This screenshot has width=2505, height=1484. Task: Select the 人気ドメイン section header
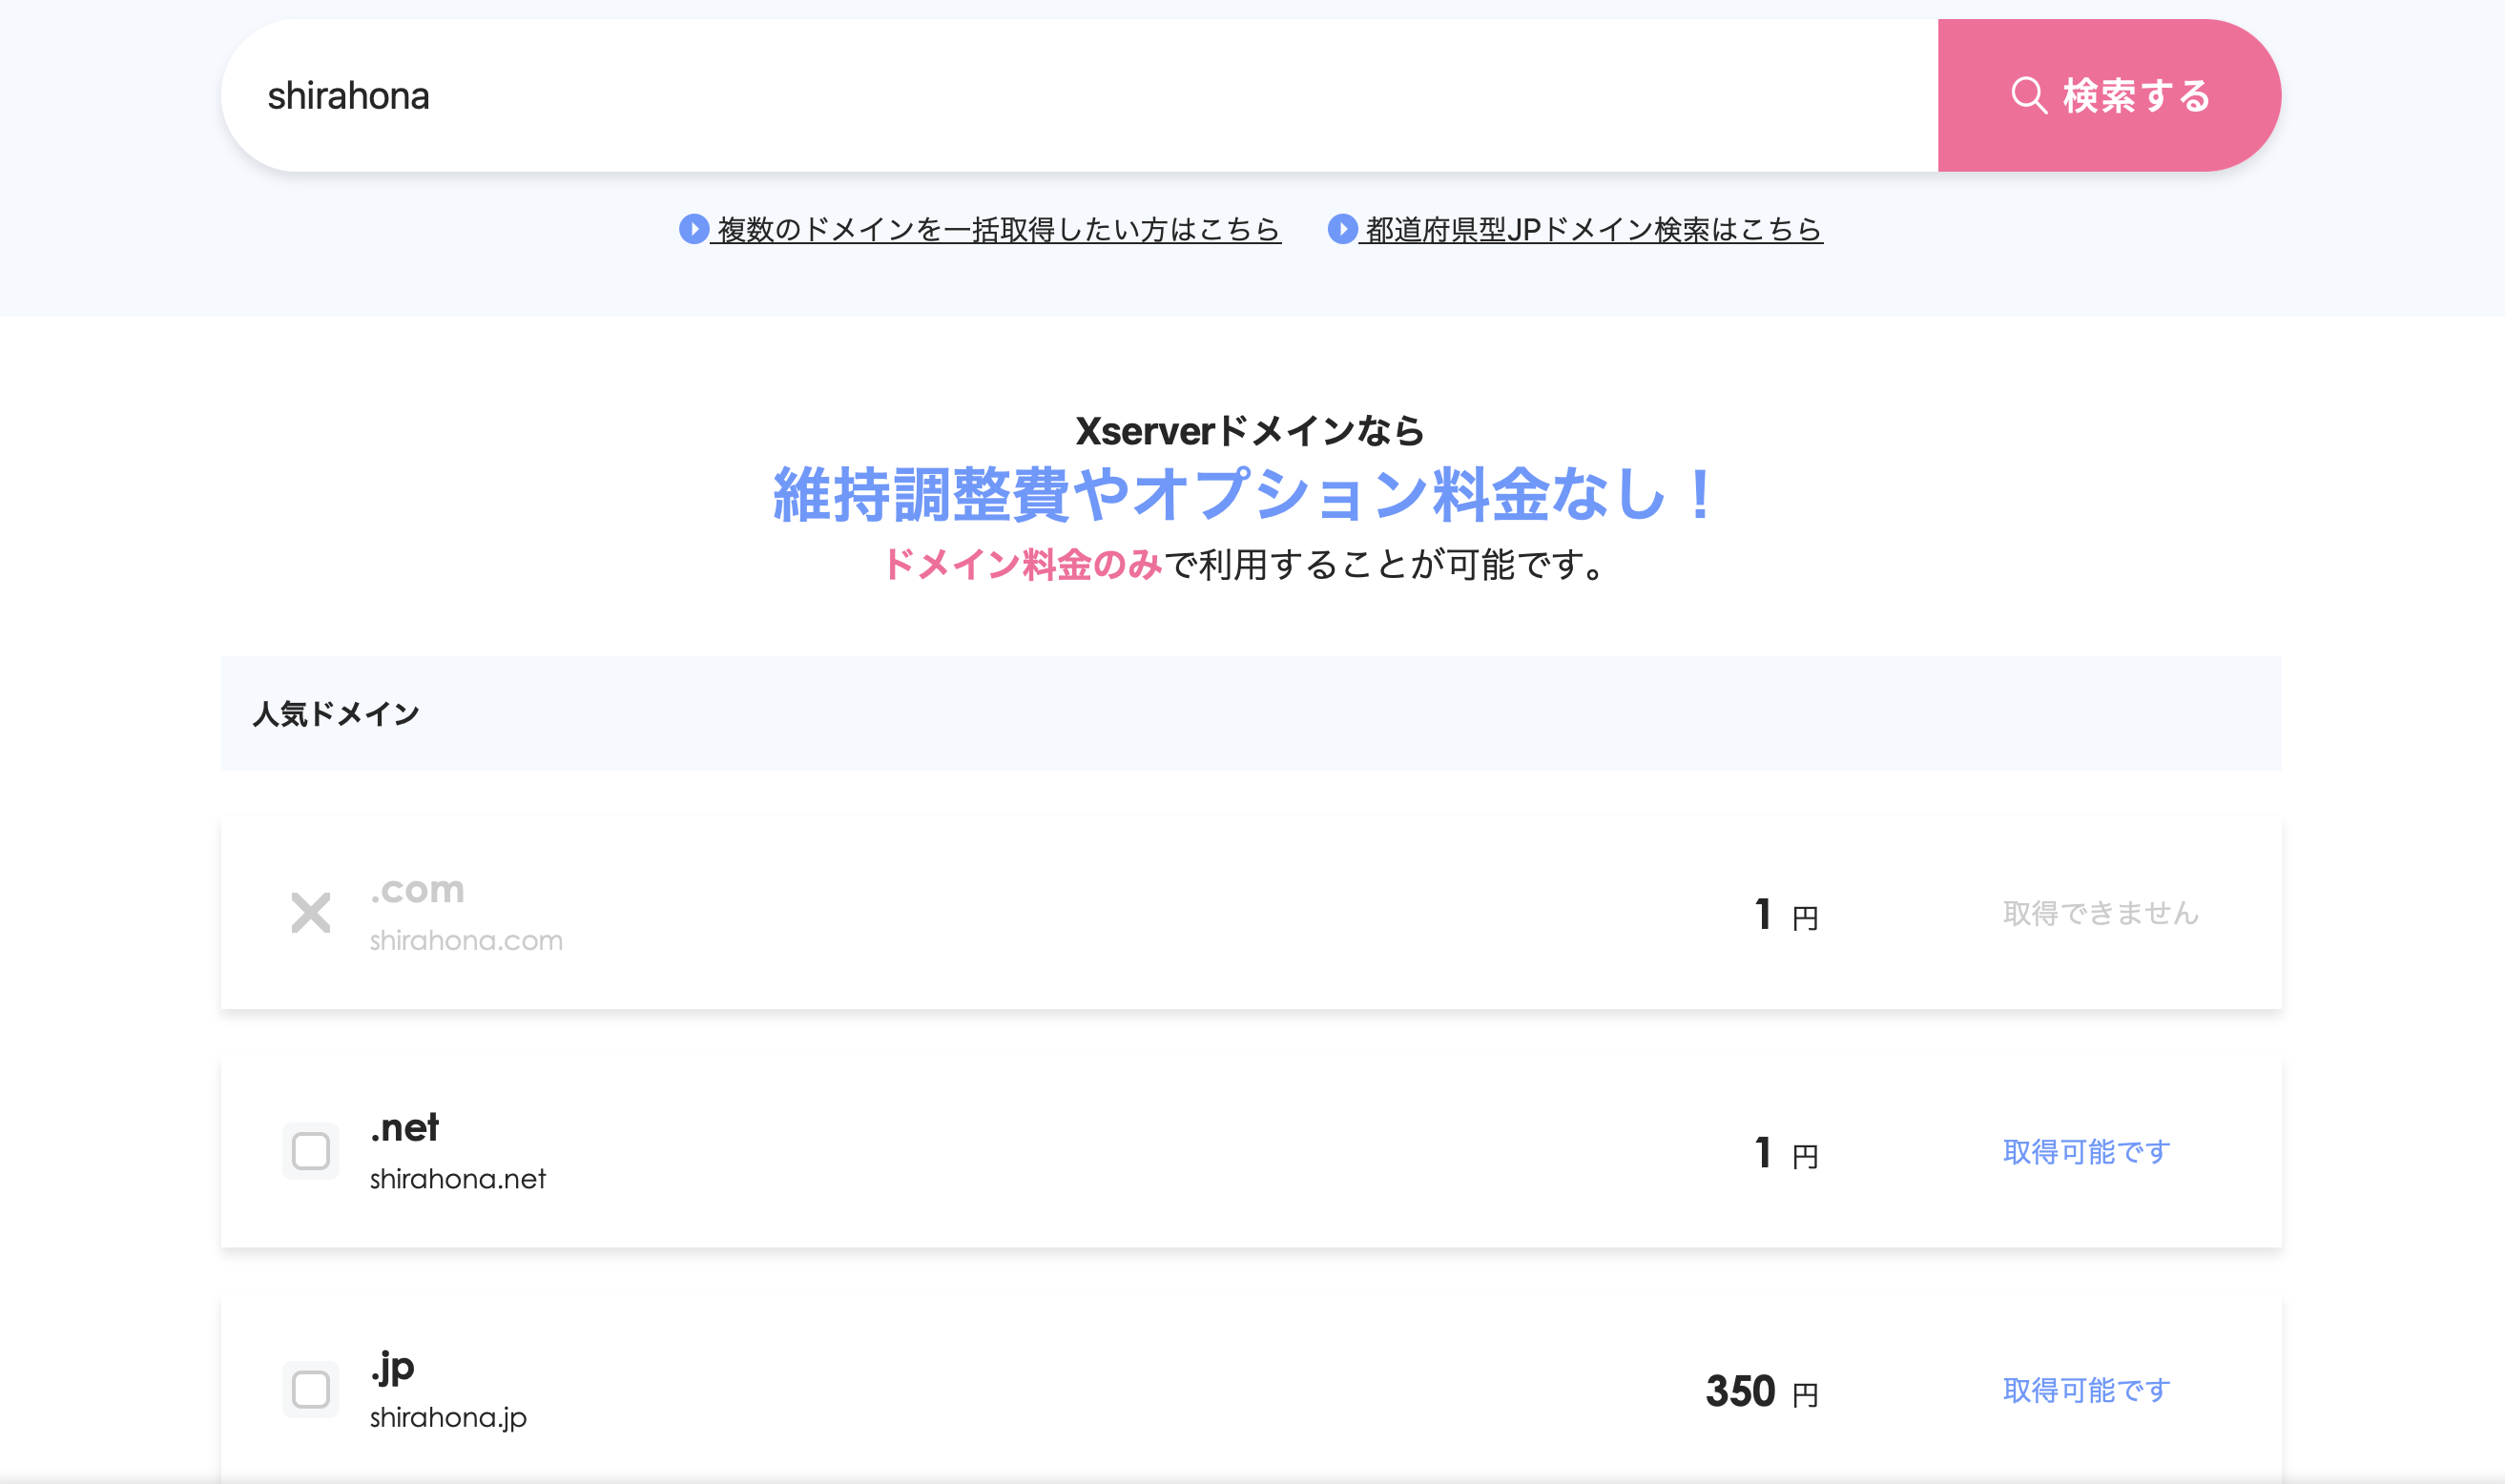click(x=336, y=714)
